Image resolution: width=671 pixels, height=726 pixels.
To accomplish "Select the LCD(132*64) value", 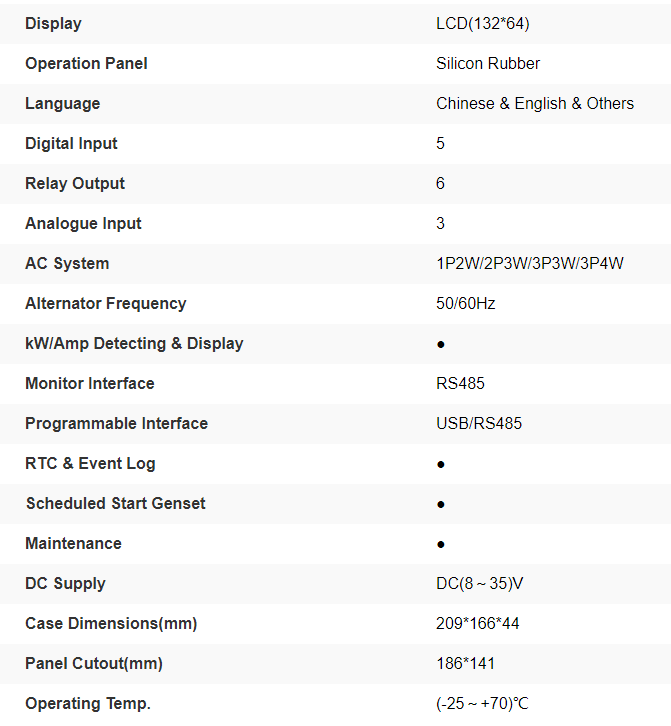I will [x=483, y=23].
